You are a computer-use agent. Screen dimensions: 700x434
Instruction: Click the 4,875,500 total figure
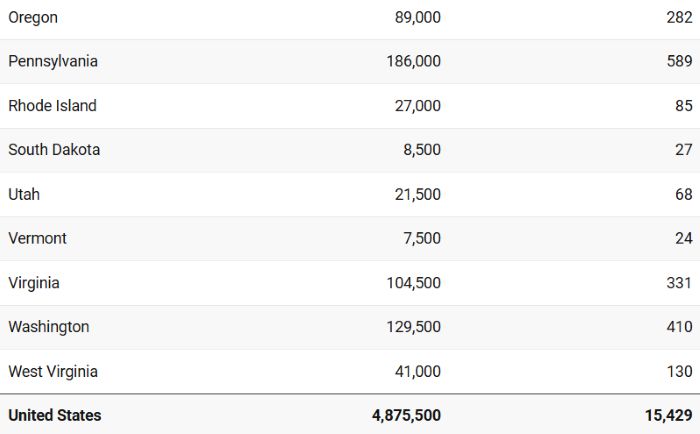point(406,415)
